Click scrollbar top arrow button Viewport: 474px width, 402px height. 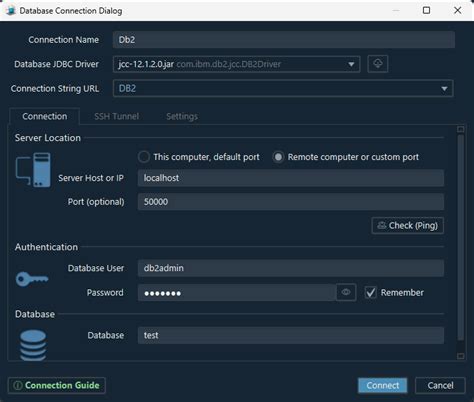461,129
